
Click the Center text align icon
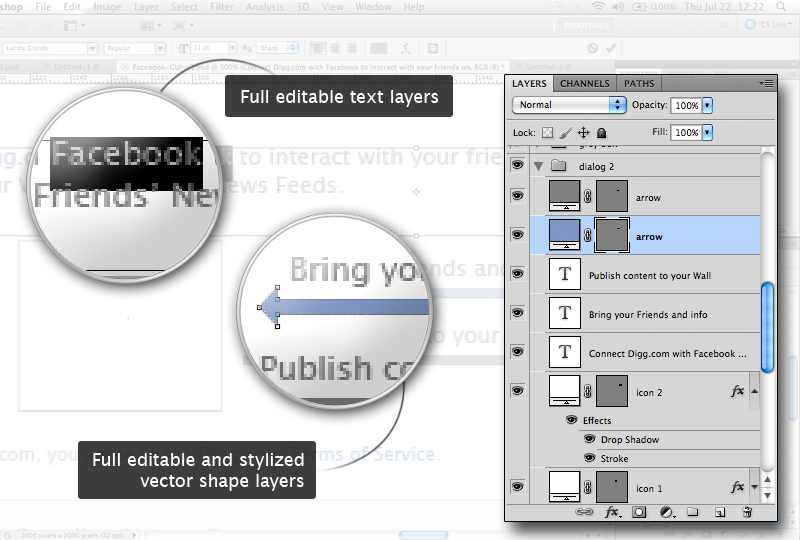coord(335,48)
